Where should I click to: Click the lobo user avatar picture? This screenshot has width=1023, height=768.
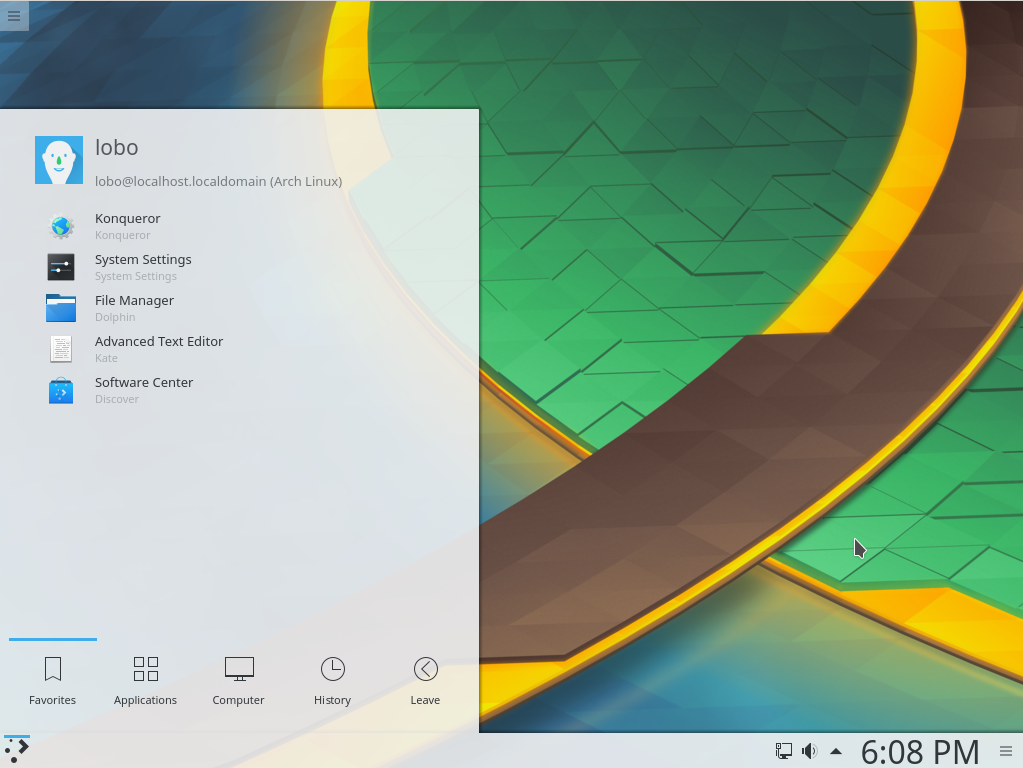tap(59, 159)
